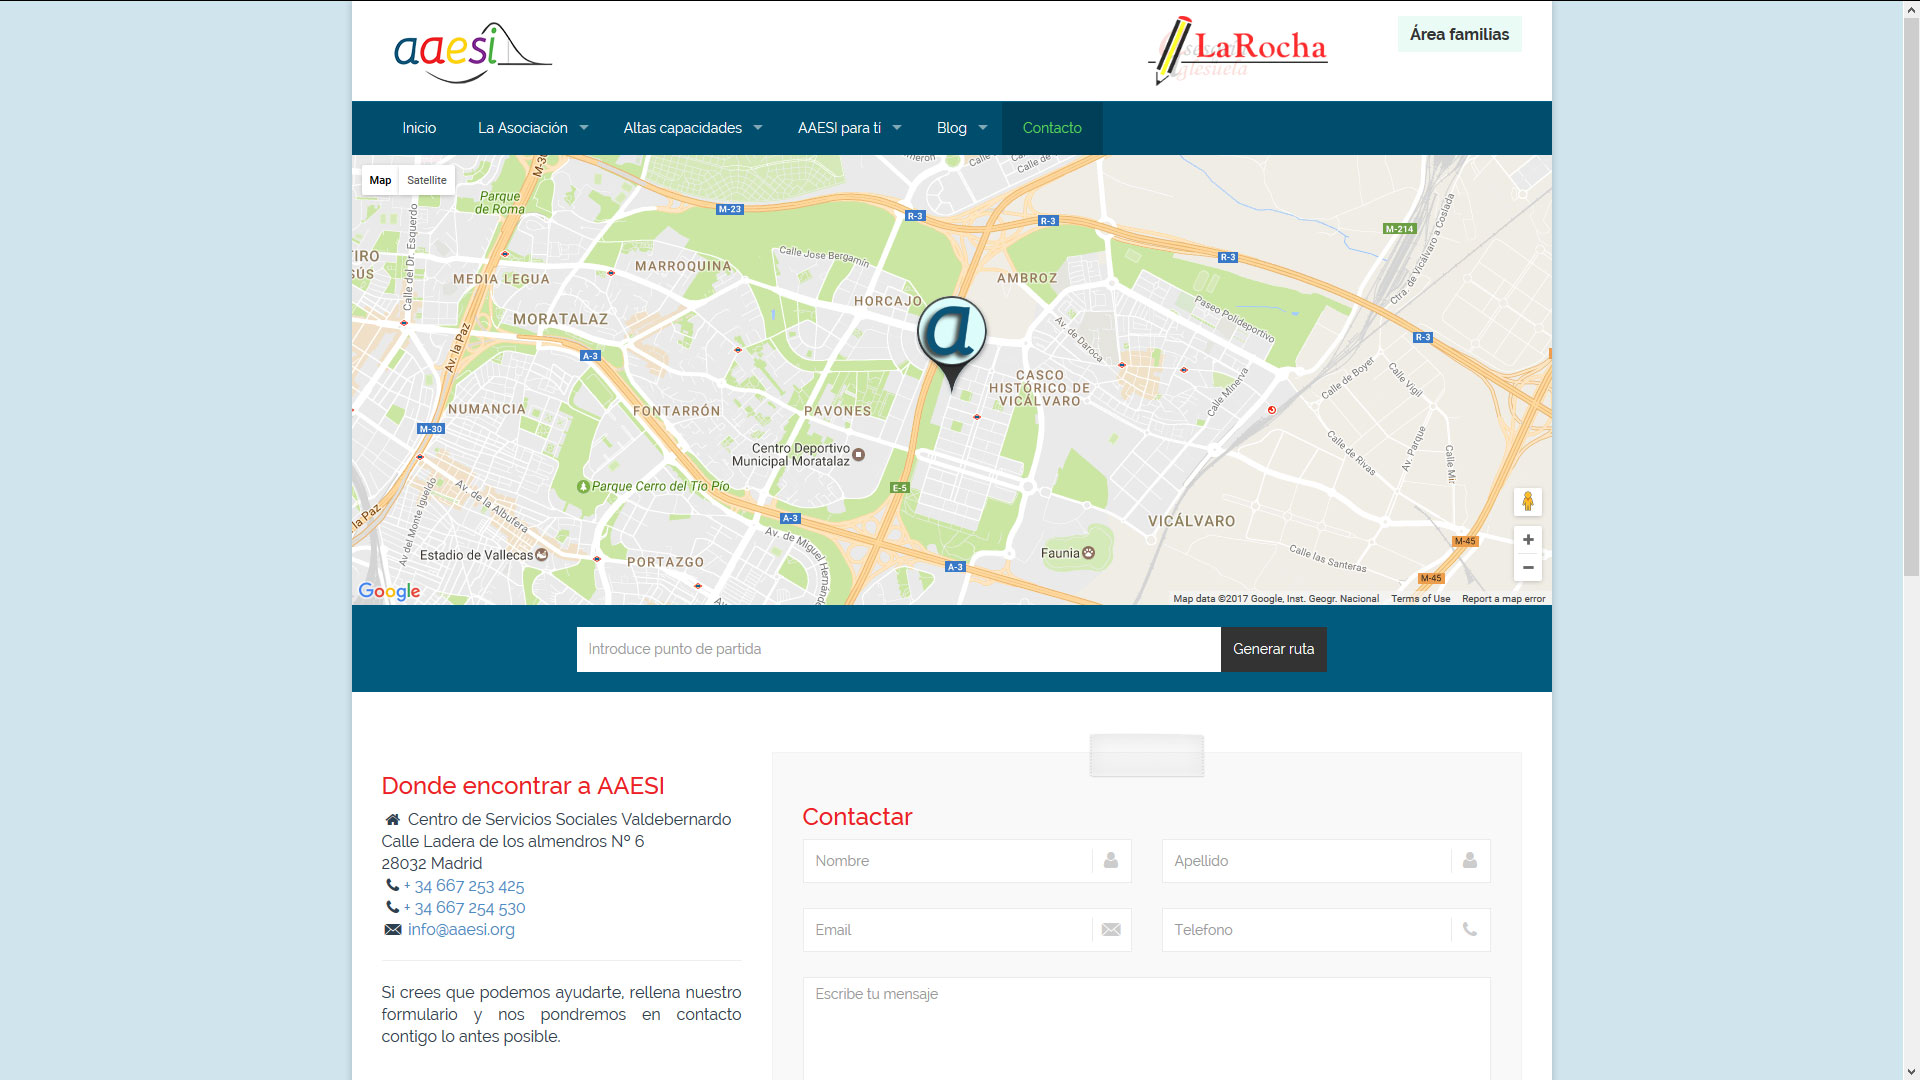
Task: Select the Map view toggle
Action: tap(380, 180)
